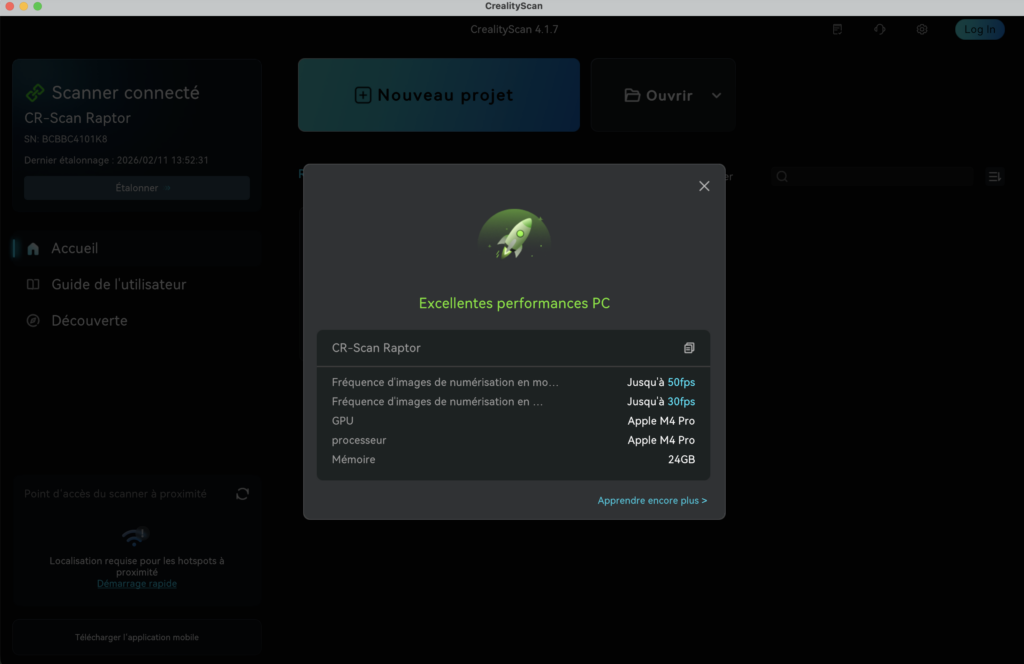Select the 24GB Mémoire value

(681, 460)
